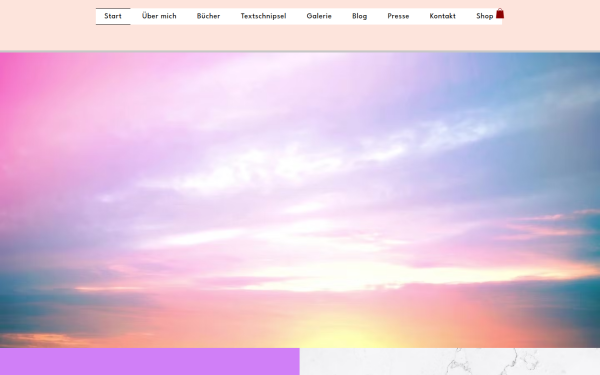Open the Kontakt page
This screenshot has width=600, height=375.
point(443,16)
